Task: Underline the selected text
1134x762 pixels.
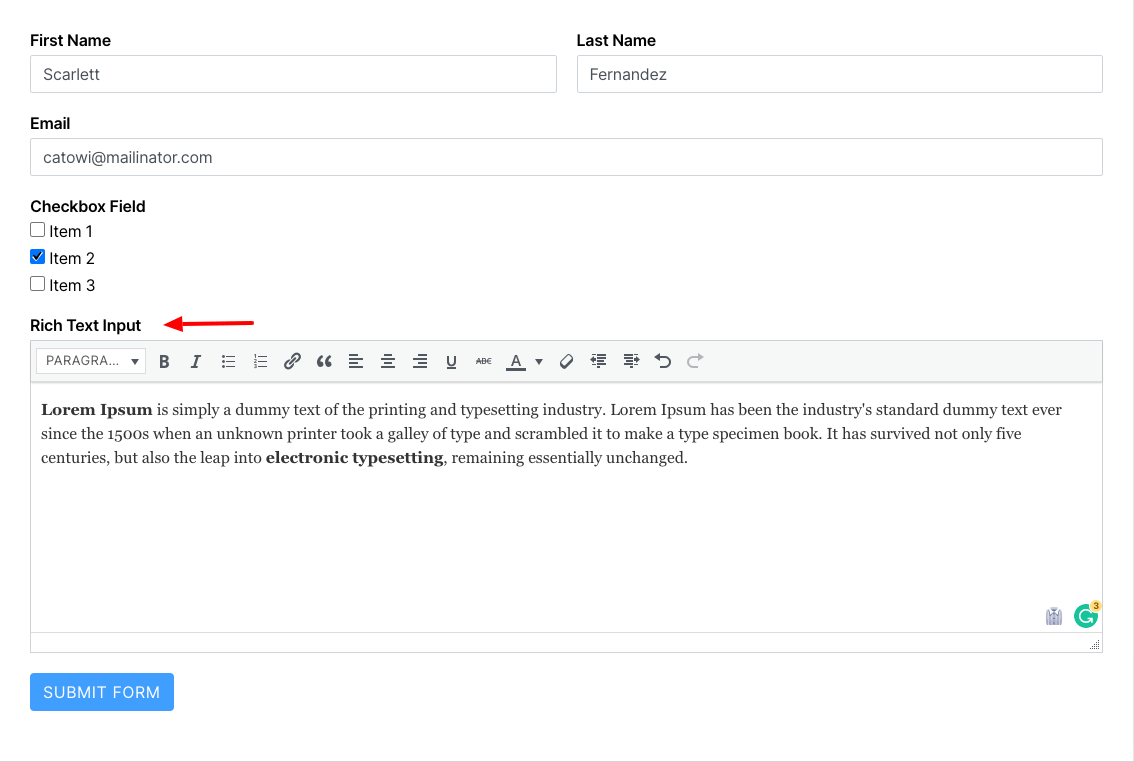Action: [451, 361]
